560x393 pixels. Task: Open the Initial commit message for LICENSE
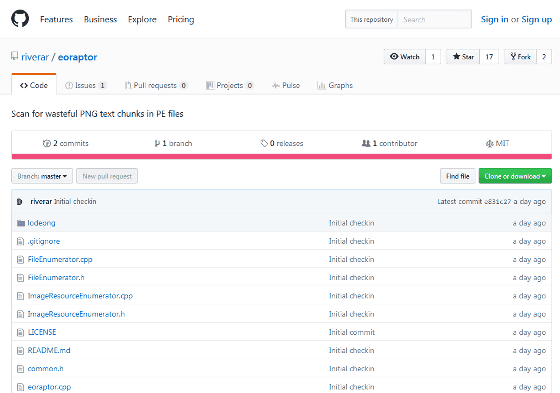click(352, 332)
